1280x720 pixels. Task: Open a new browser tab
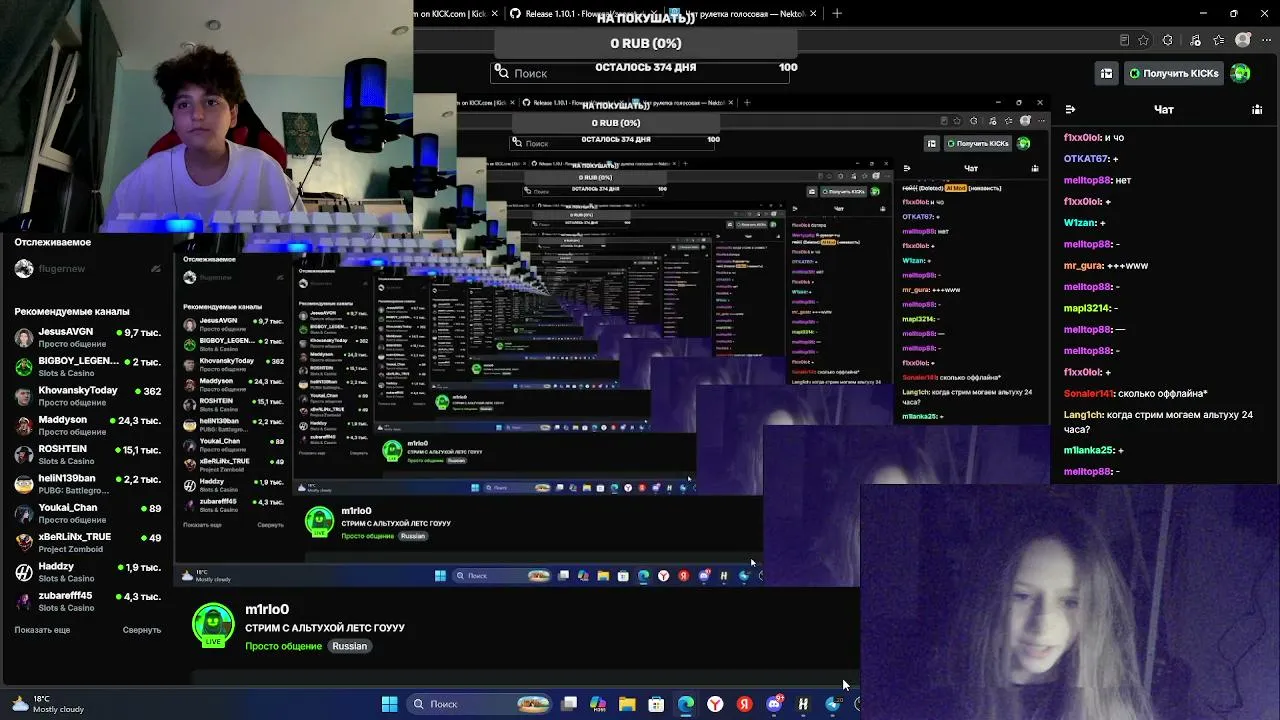837,13
